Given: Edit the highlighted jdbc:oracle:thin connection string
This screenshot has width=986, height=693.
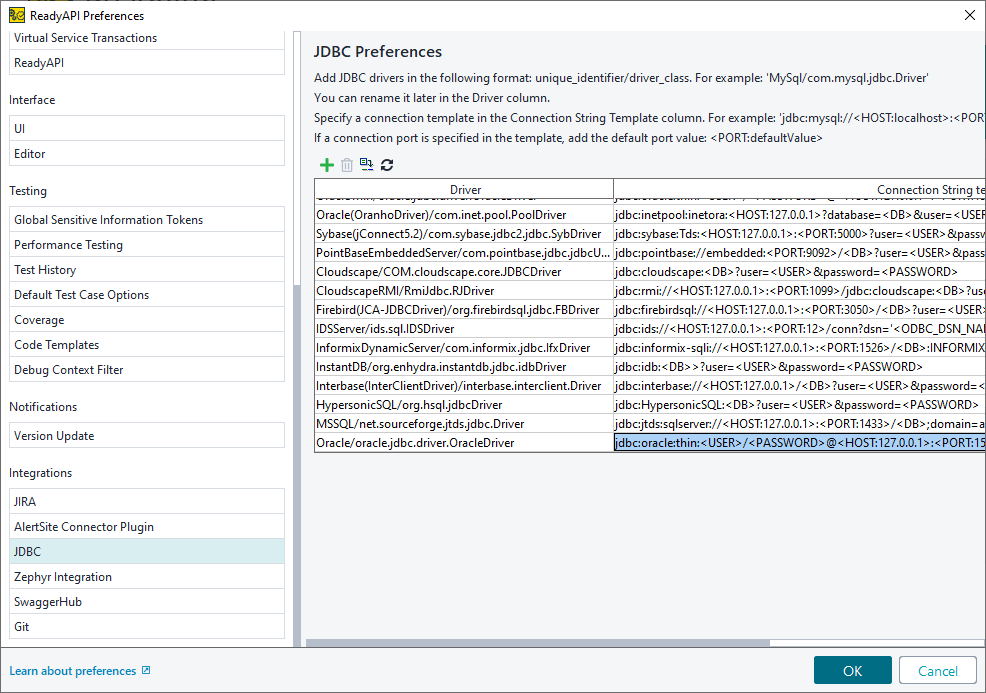Looking at the screenshot, I should [800, 443].
